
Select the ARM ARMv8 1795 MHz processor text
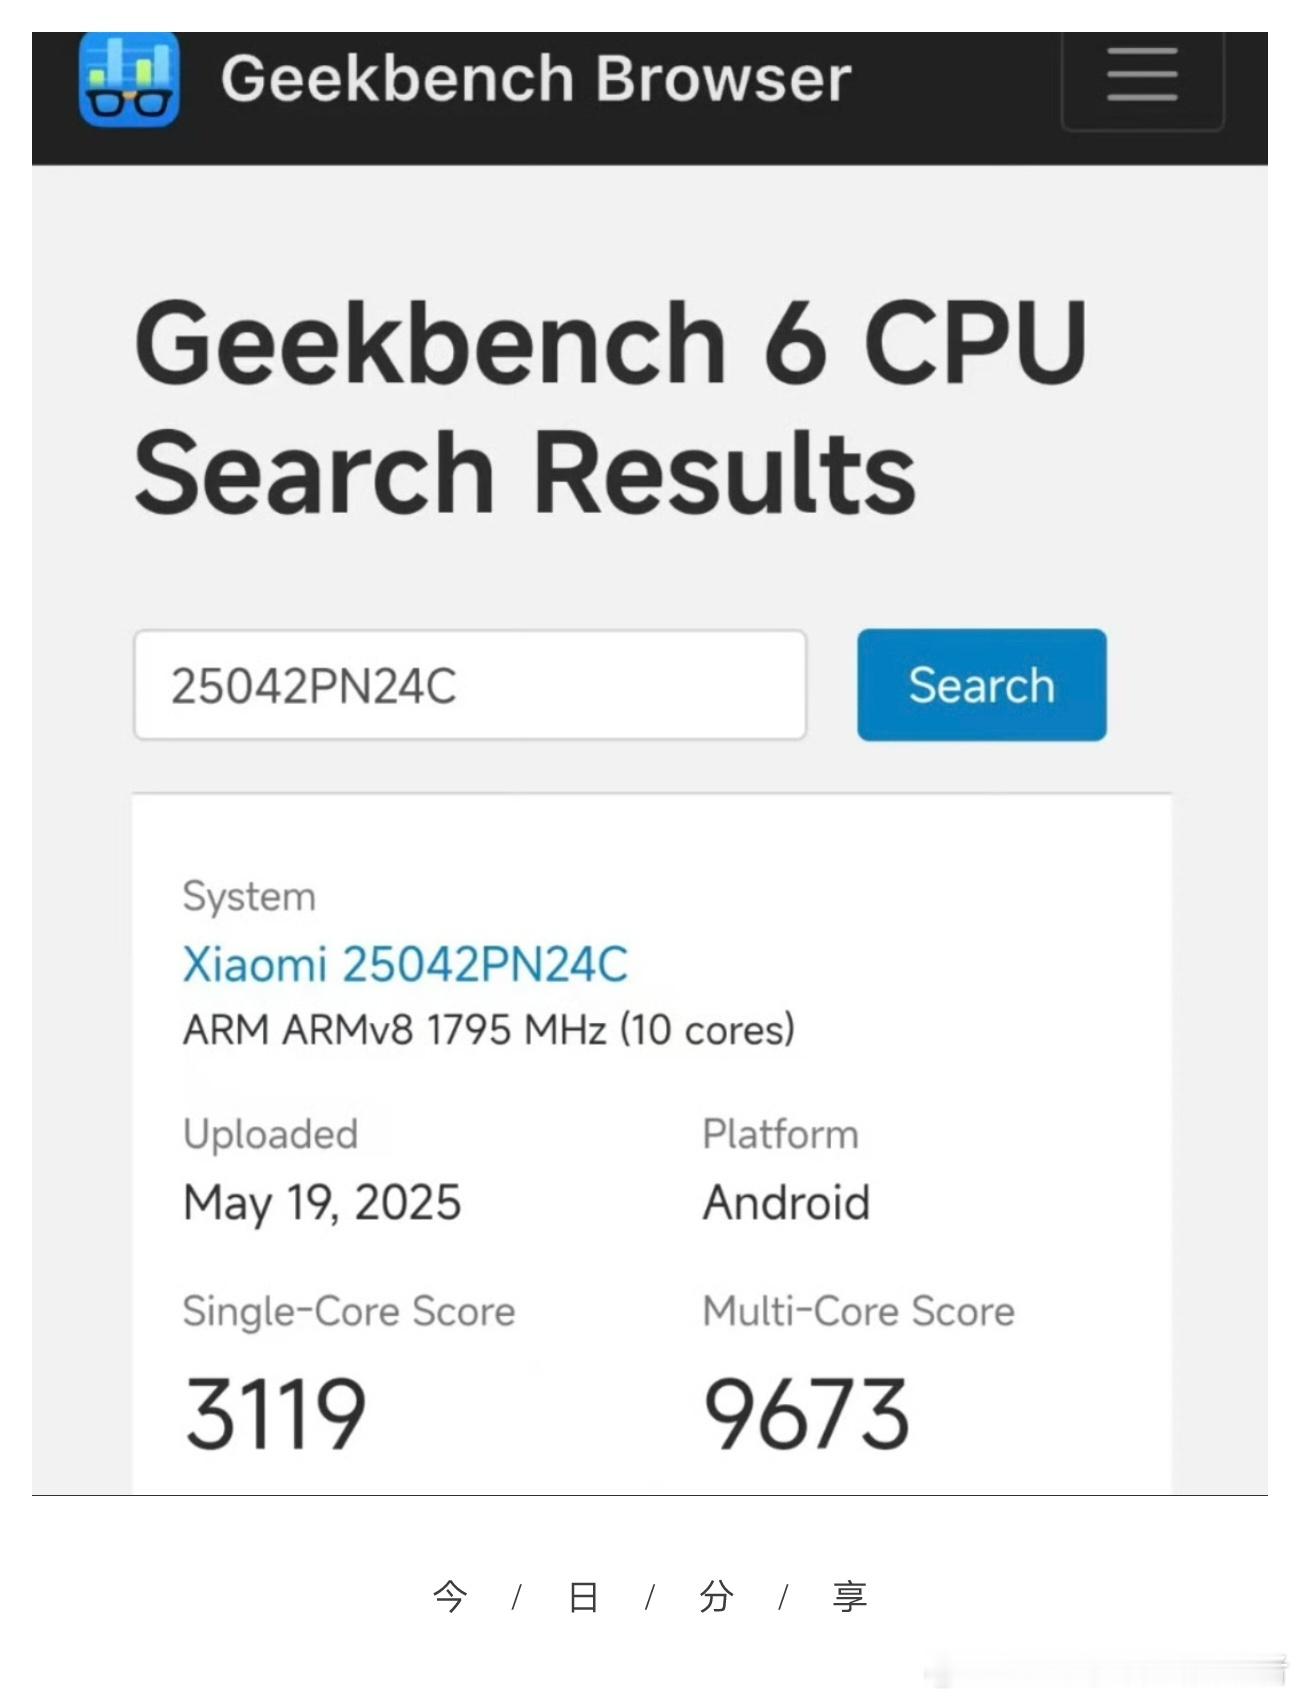point(488,1030)
